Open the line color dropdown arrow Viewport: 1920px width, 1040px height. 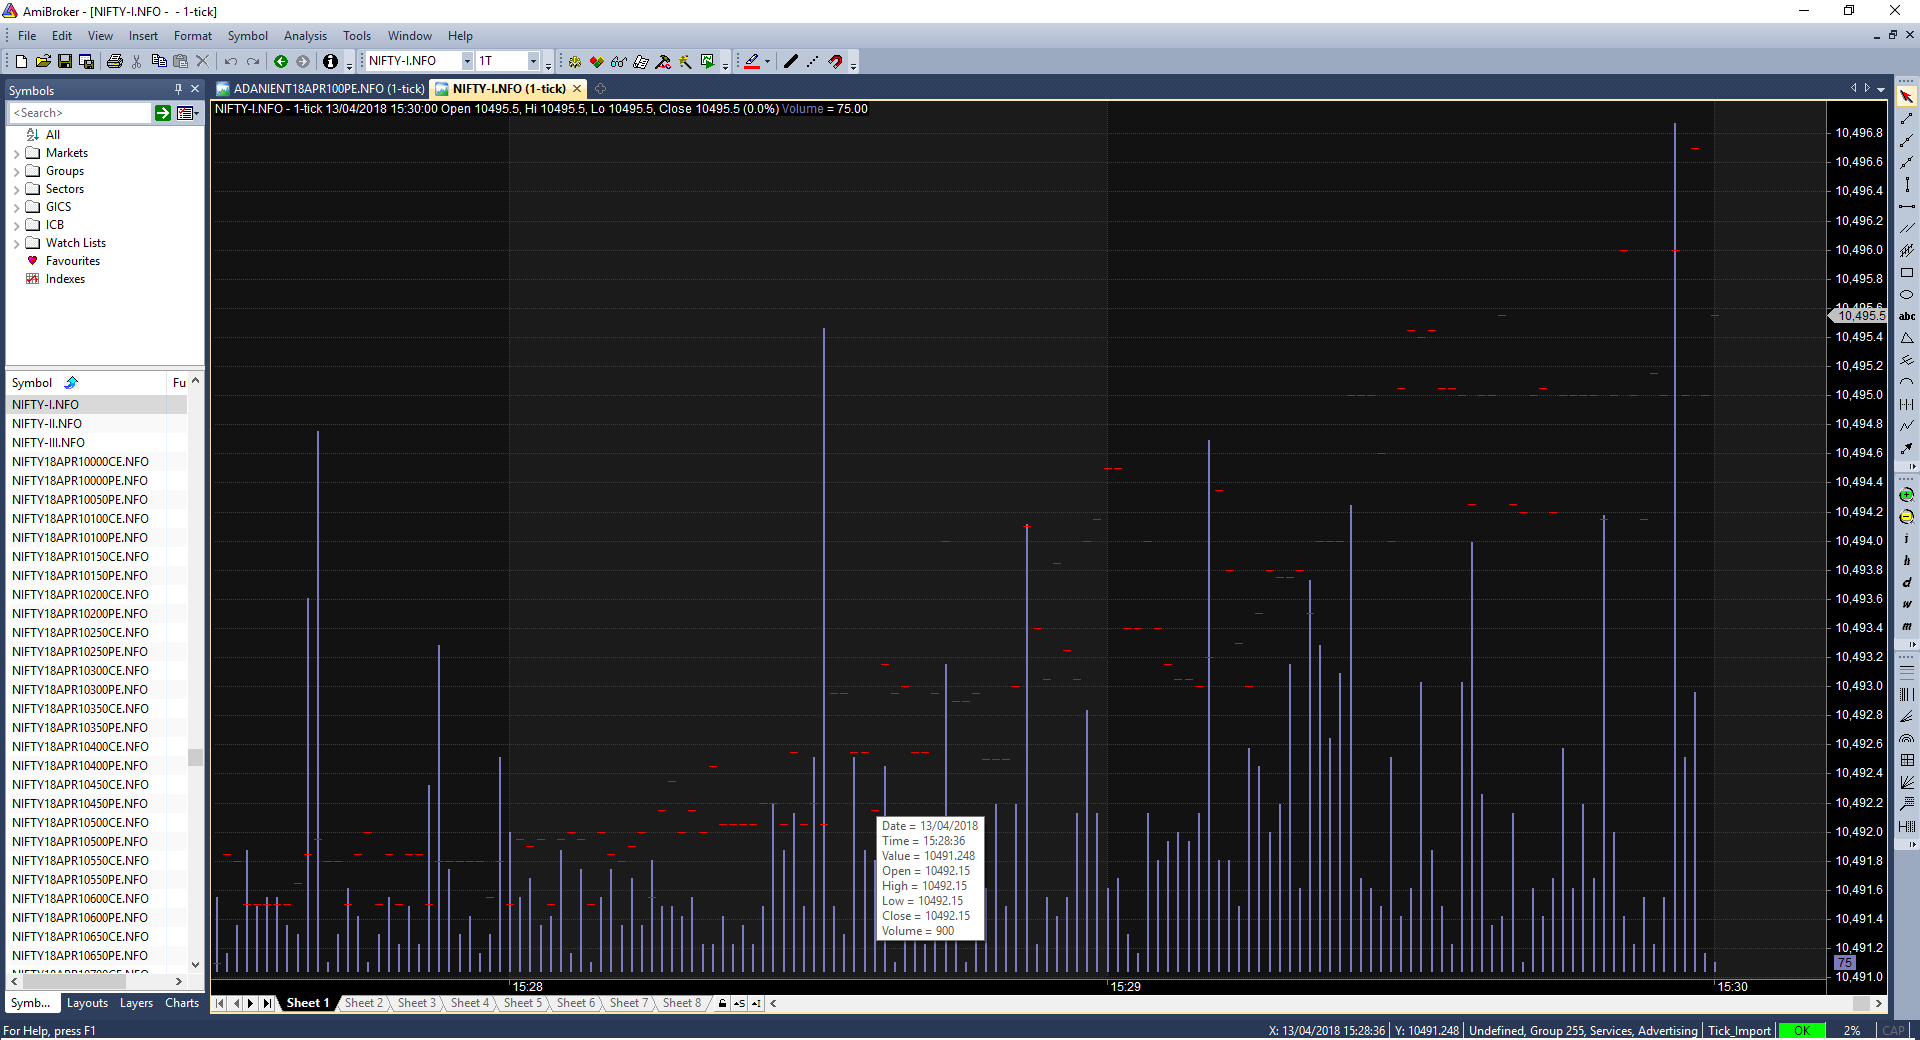[x=767, y=62]
